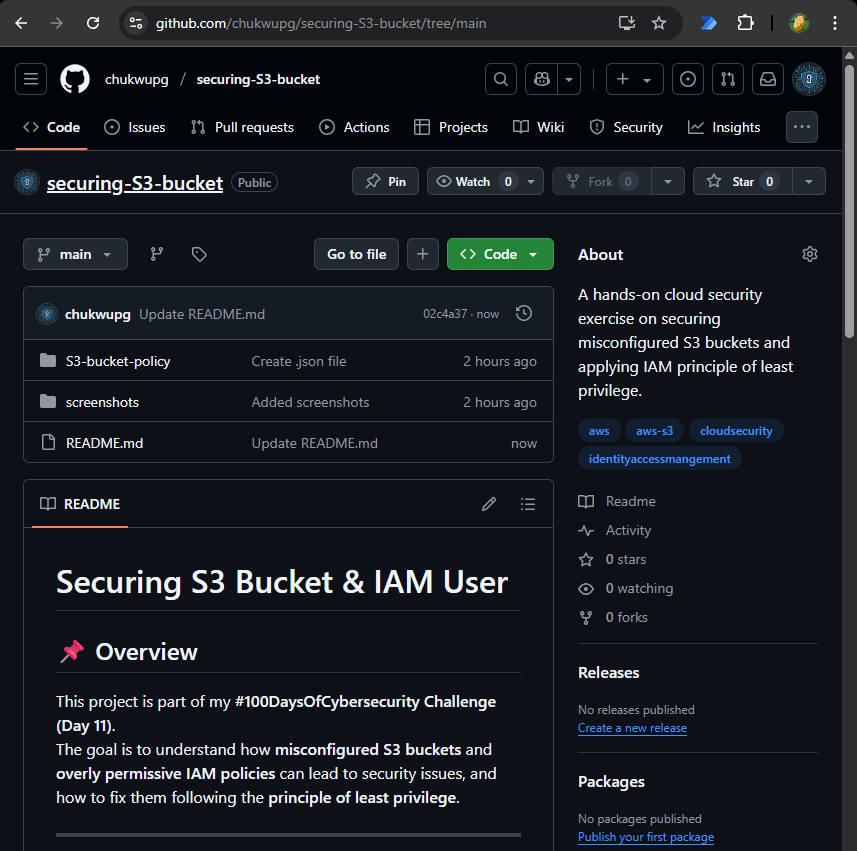Click the identityaccessmangement topic tag
This screenshot has height=851, width=857.
[660, 459]
